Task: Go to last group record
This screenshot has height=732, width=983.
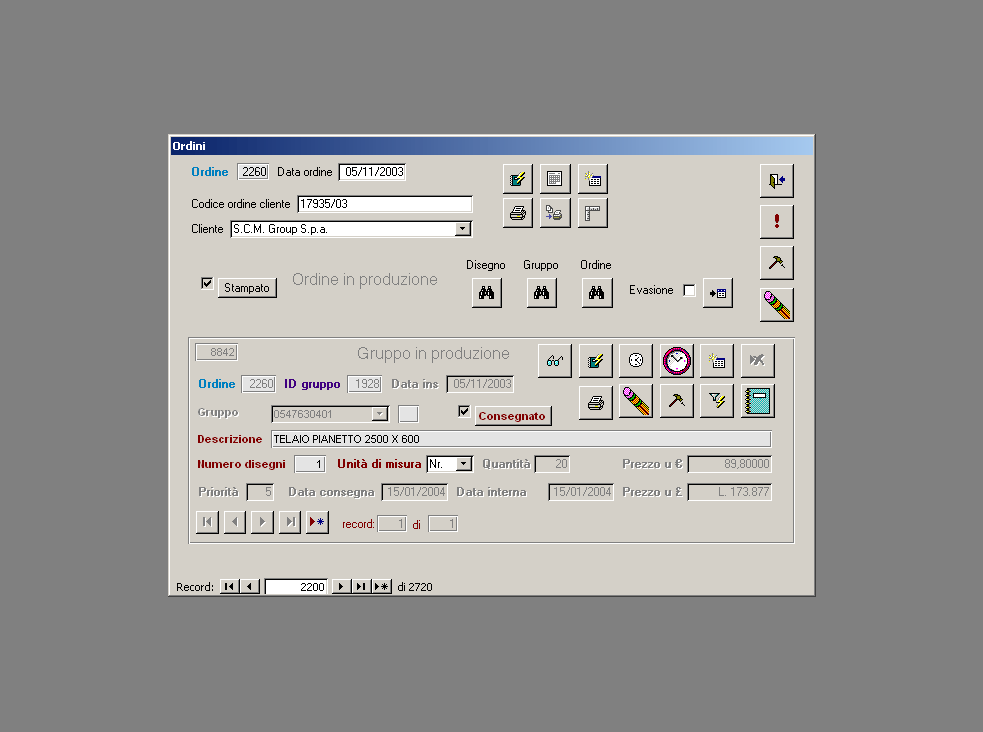Action: 290,522
